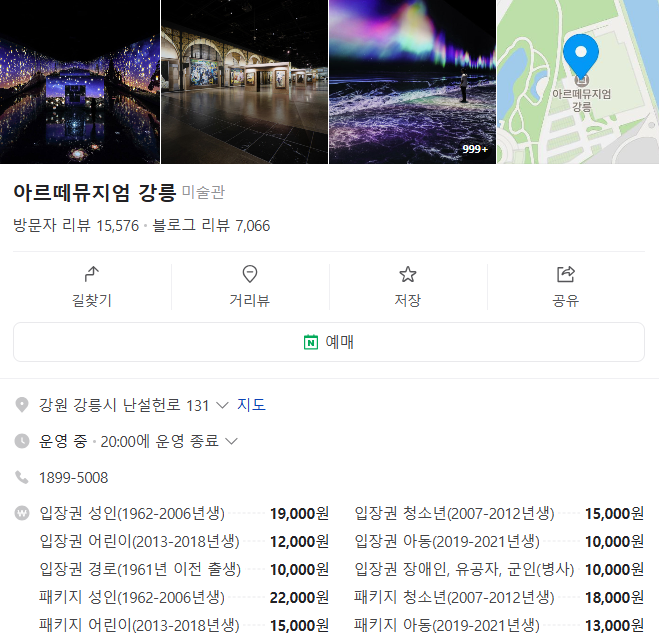Share place using the 공유 icon
The height and width of the screenshot is (643, 659).
[x=566, y=274]
